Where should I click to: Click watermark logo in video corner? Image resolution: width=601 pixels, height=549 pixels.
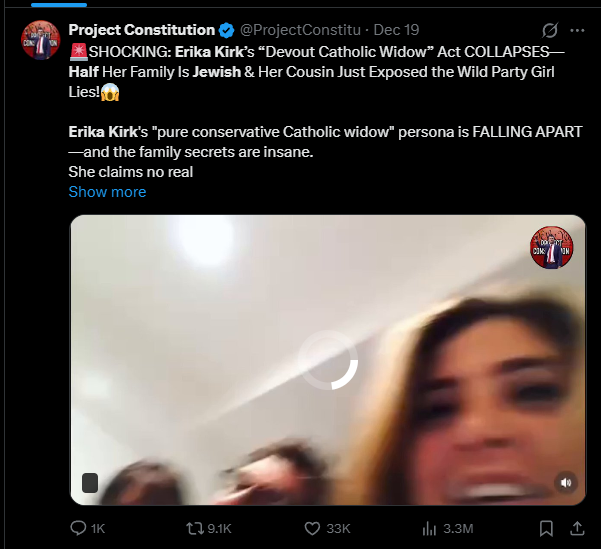pos(552,247)
